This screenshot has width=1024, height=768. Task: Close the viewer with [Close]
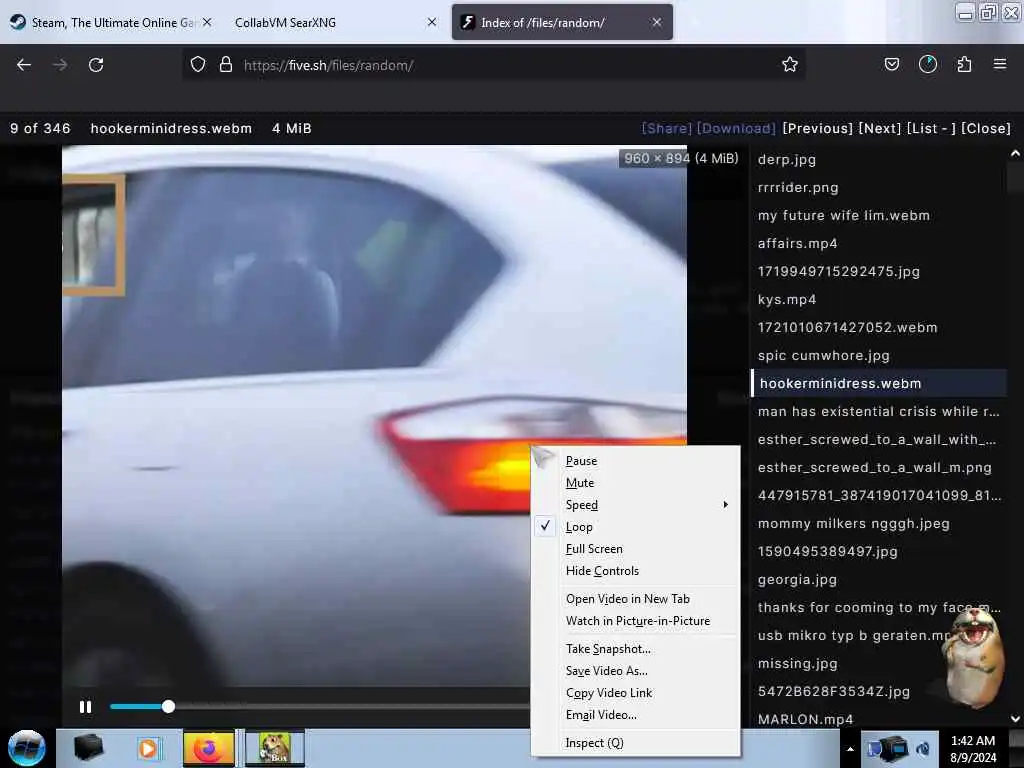click(985, 128)
